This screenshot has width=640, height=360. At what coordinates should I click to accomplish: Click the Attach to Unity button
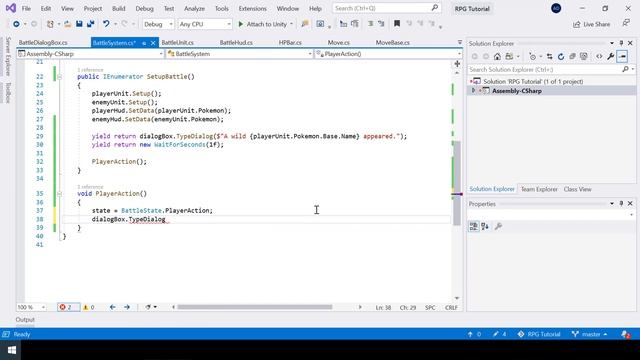pyautogui.click(x=262, y=24)
